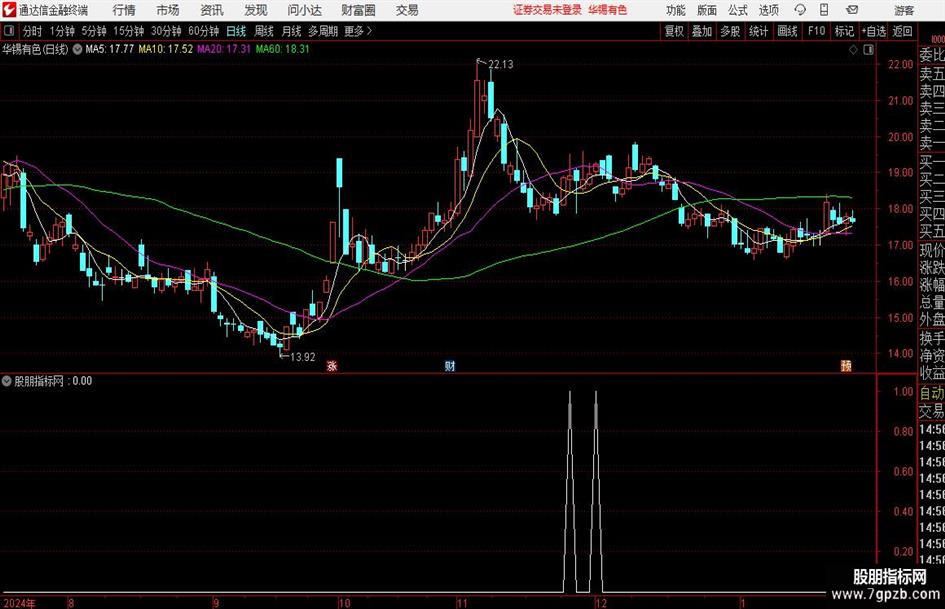The image size is (945, 609).
Task: Toggle the left sidebar panel icon
Action: pos(8,31)
